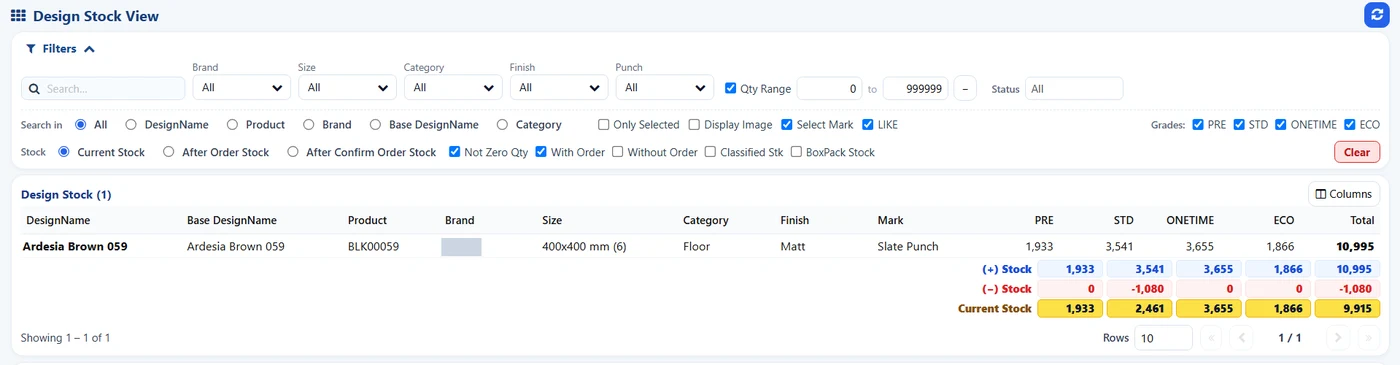Screen dimensions: 1400x365
Task: Enable the Only Selected checkbox
Action: coord(604,125)
